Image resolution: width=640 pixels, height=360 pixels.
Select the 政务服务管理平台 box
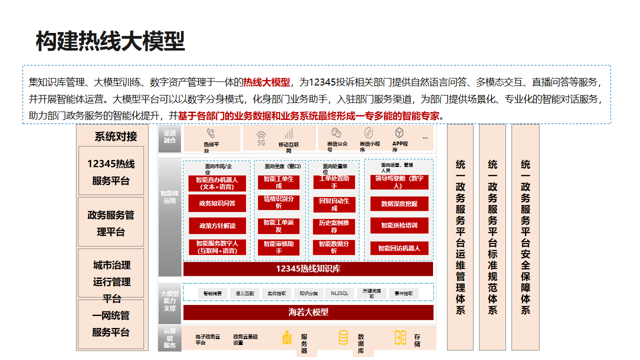[x=111, y=223]
